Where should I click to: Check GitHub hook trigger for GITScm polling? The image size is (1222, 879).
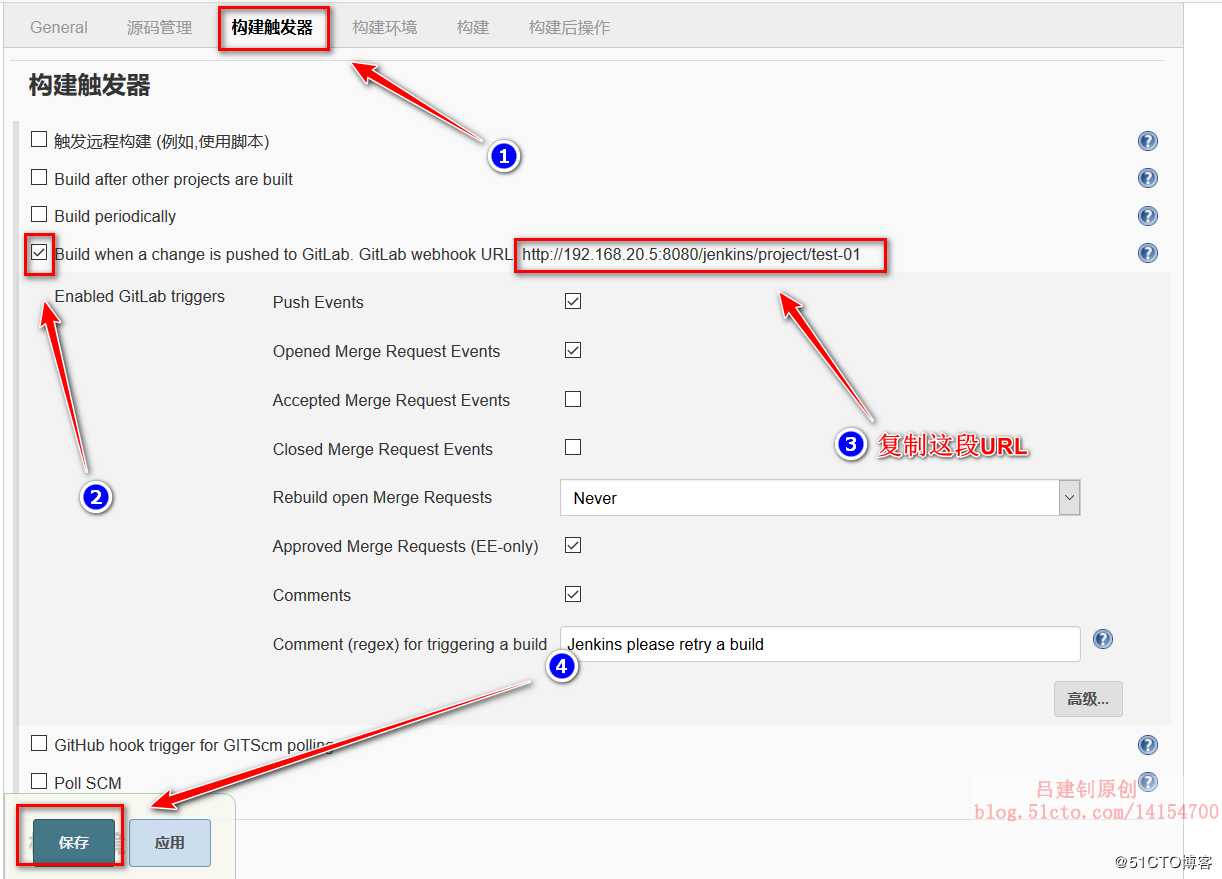click(39, 744)
